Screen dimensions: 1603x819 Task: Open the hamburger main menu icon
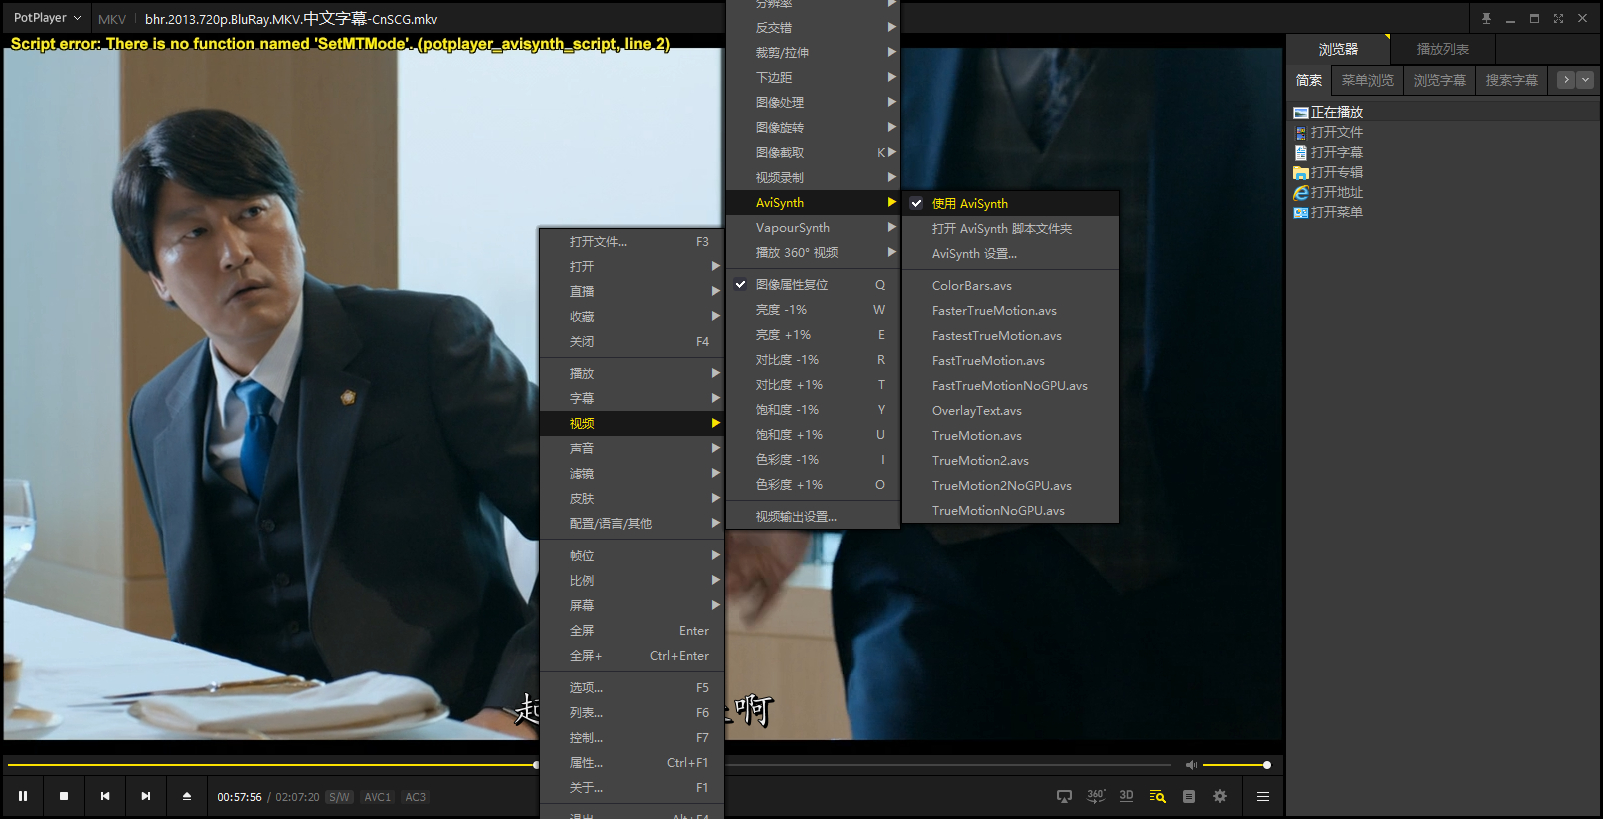[x=1263, y=796]
